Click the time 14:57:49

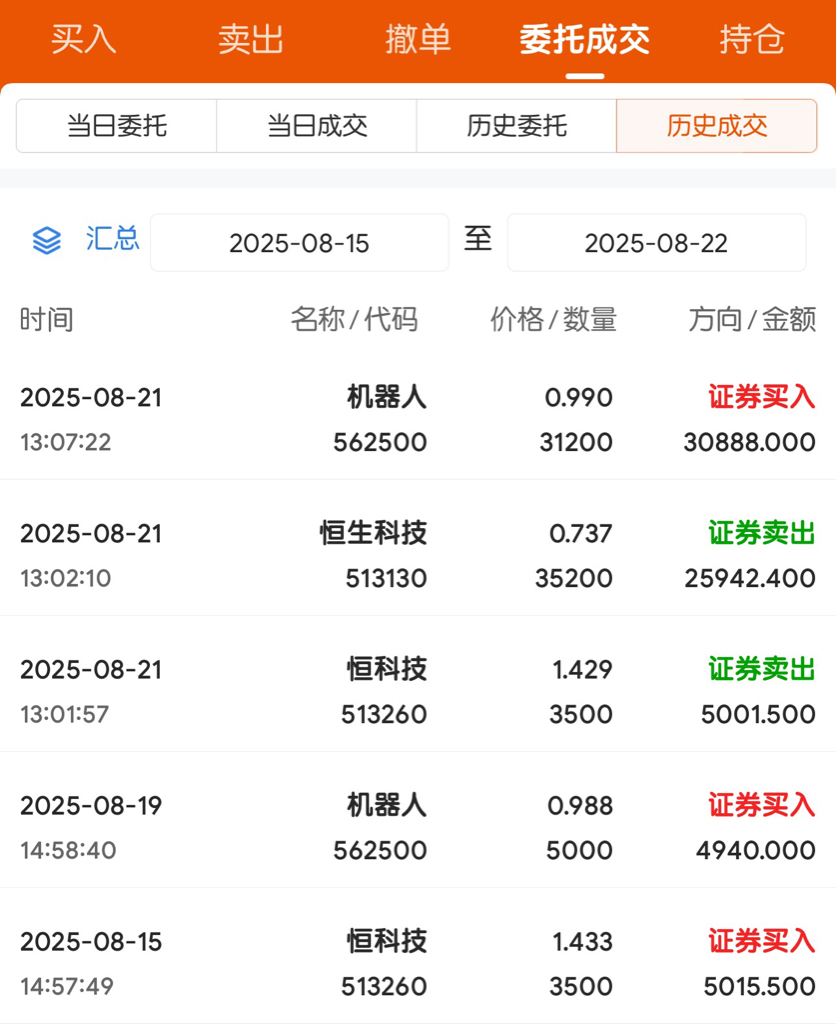pos(67,986)
